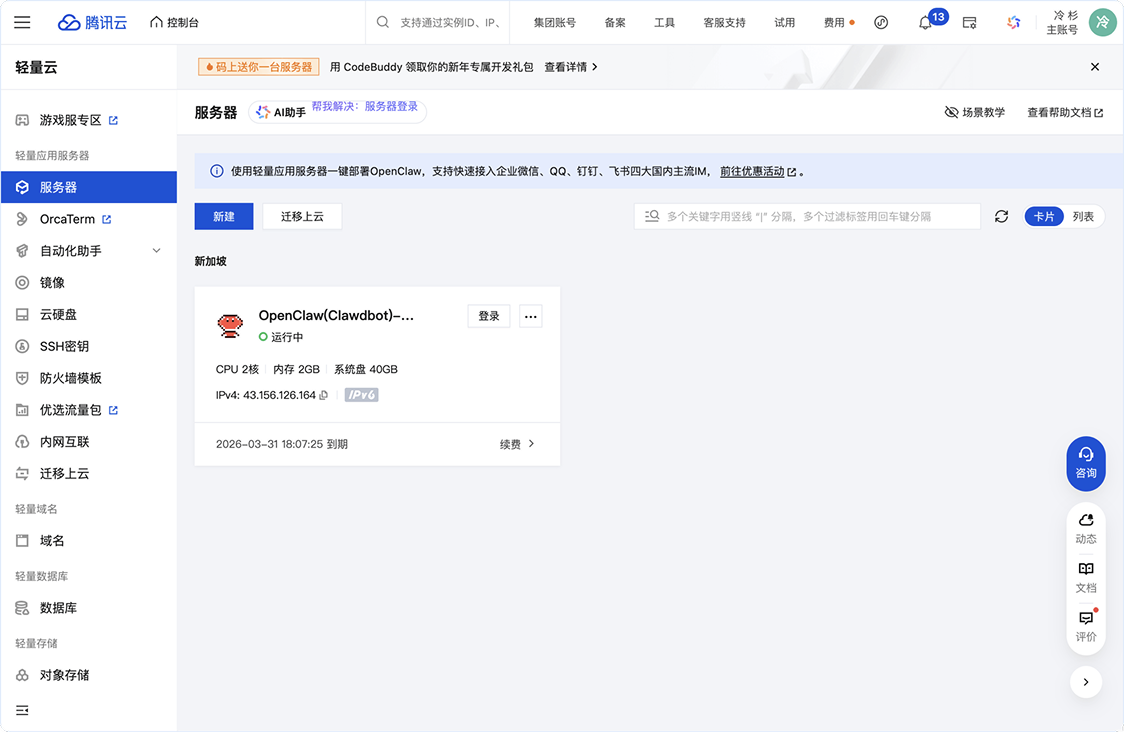1124x733 pixels.
Task: Open the 咨询 customer service button
Action: point(1086,463)
